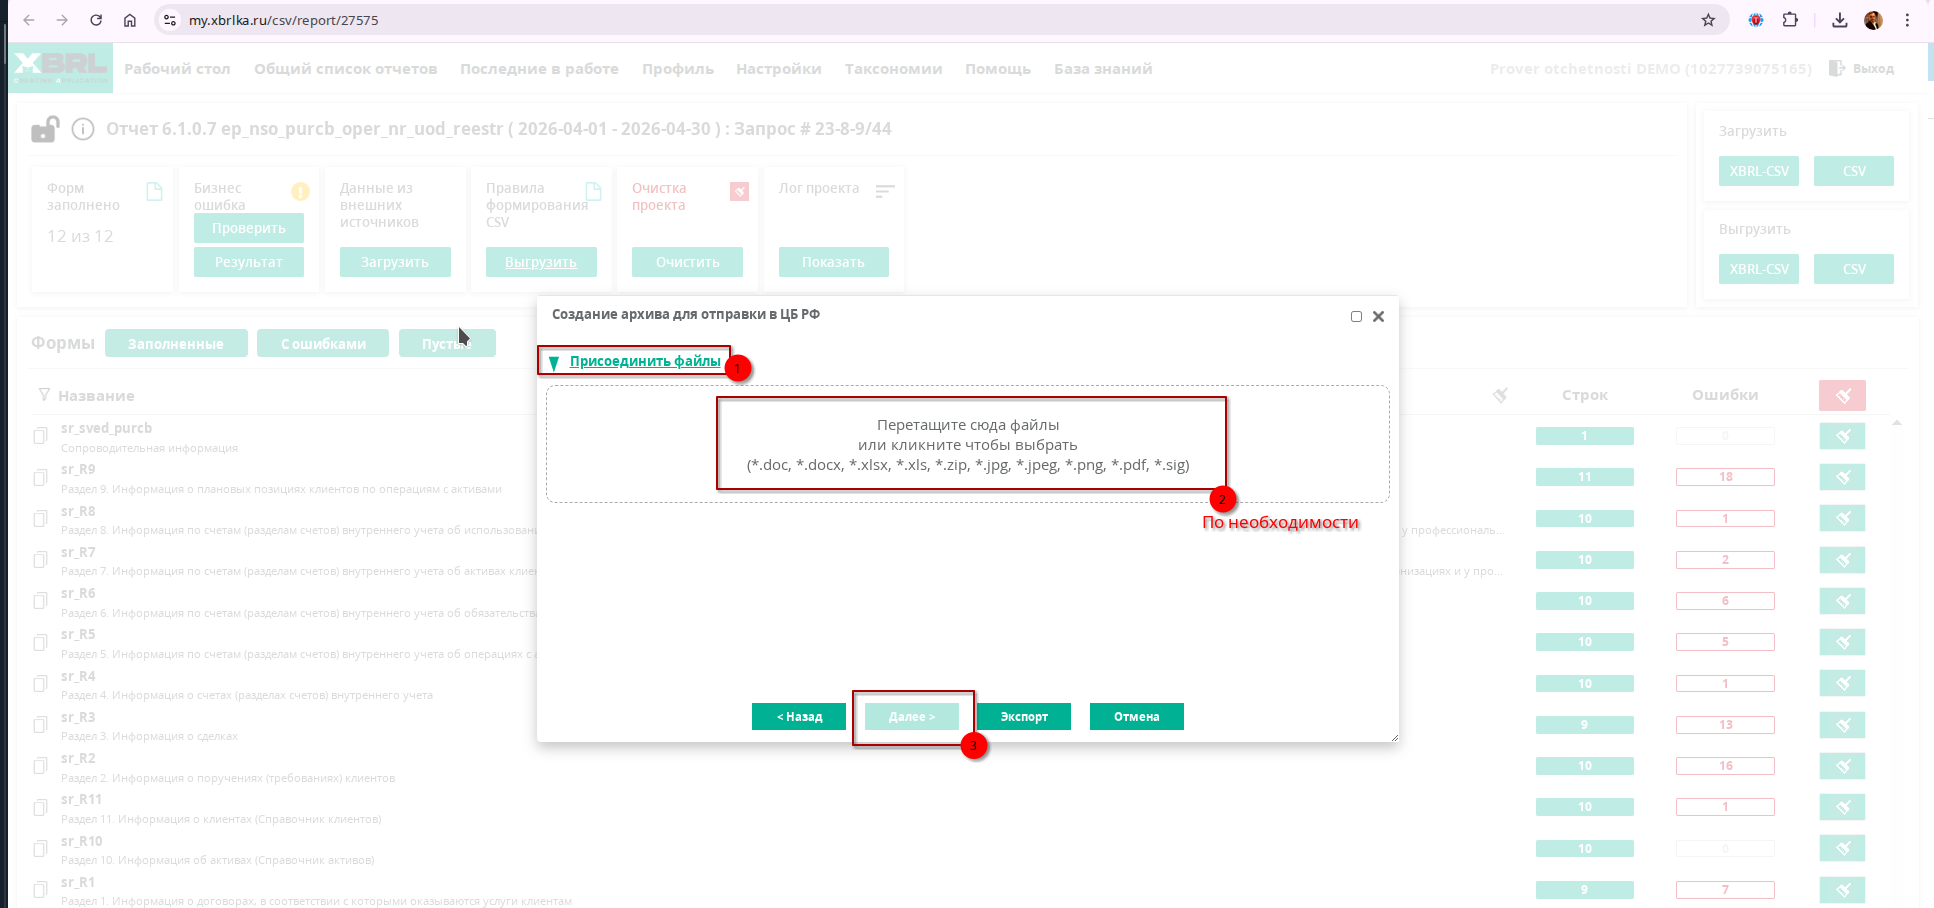Show only forms С ошибками
Image resolution: width=1934 pixels, height=908 pixels.
(323, 344)
